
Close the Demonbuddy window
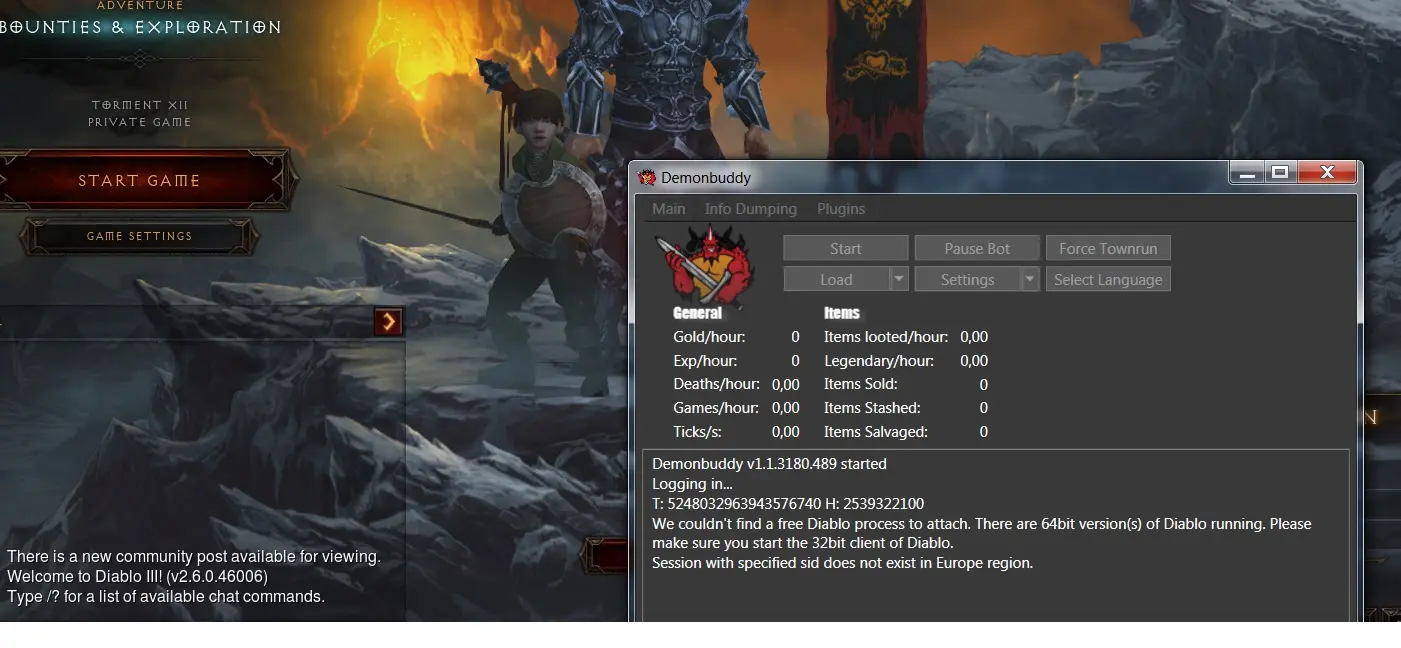coord(1327,173)
